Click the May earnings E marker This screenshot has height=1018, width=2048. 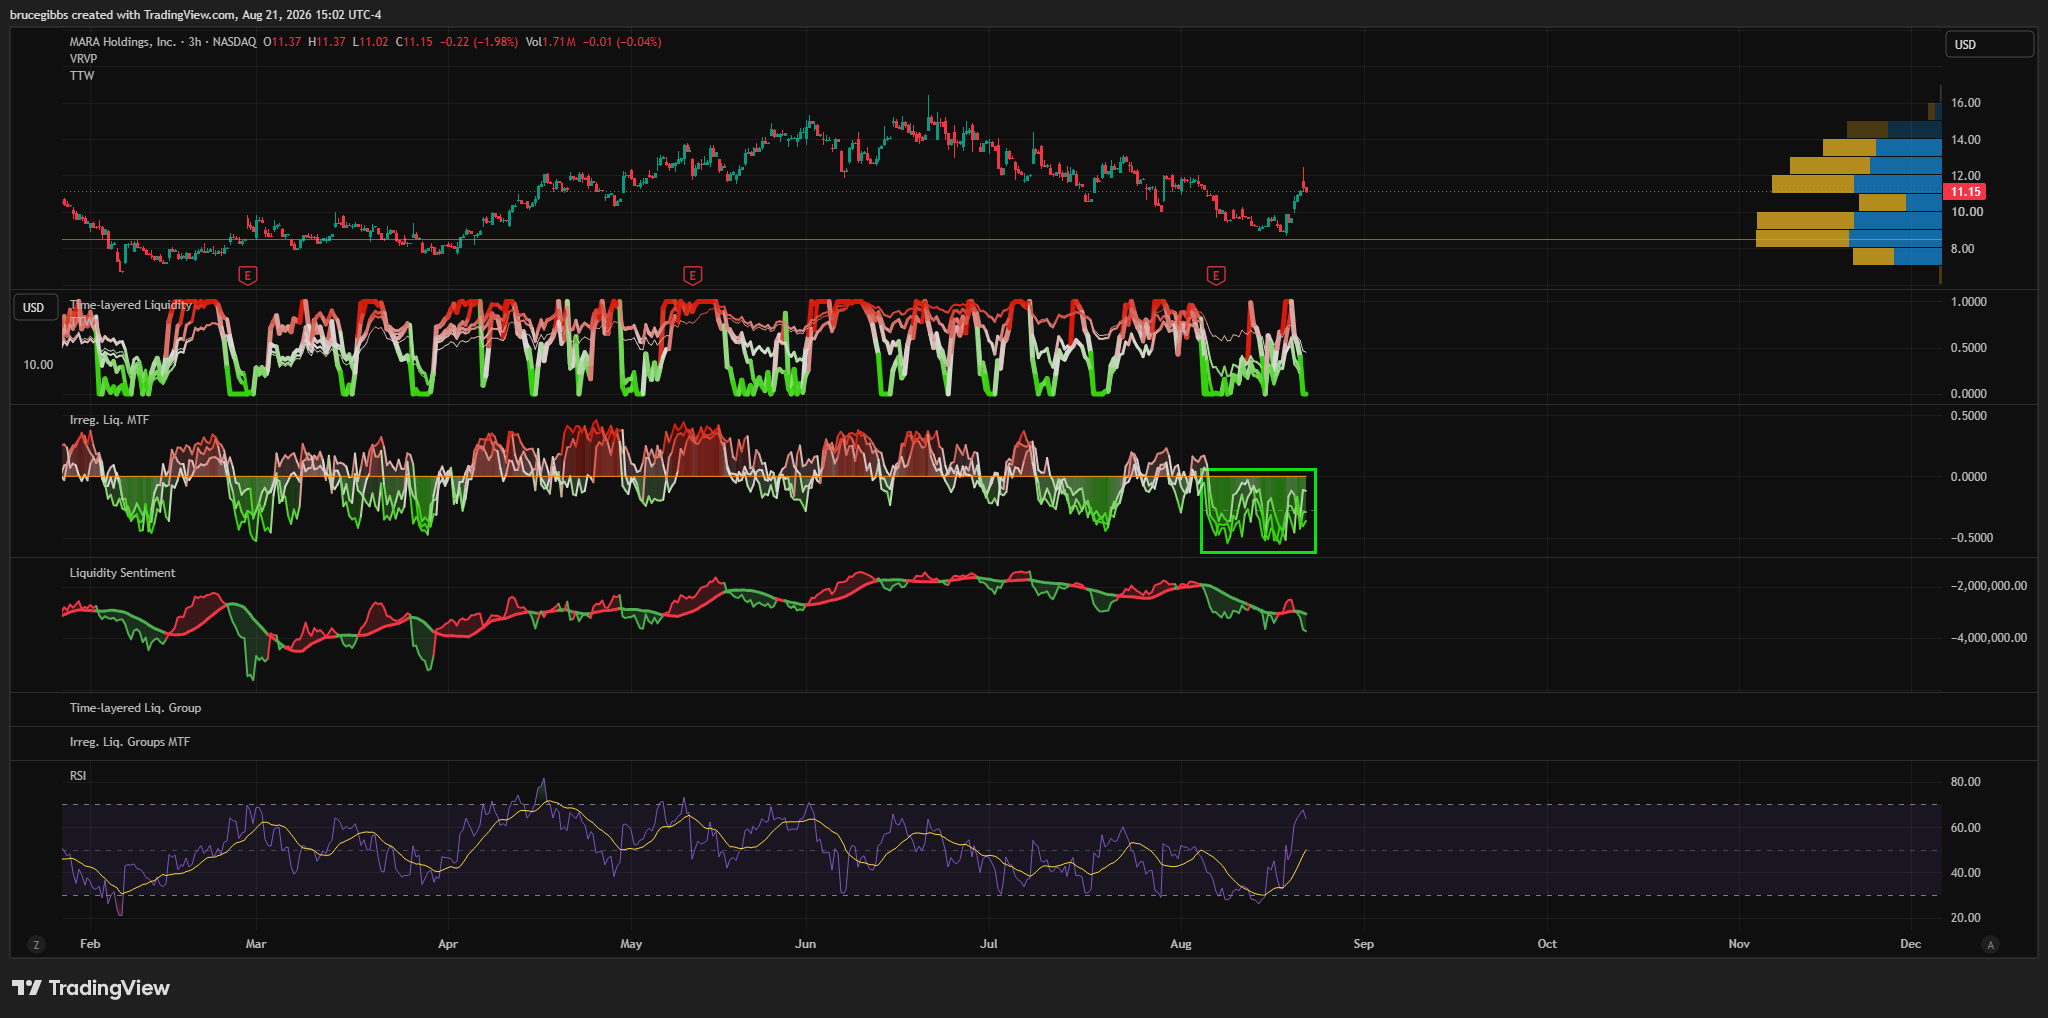click(692, 275)
